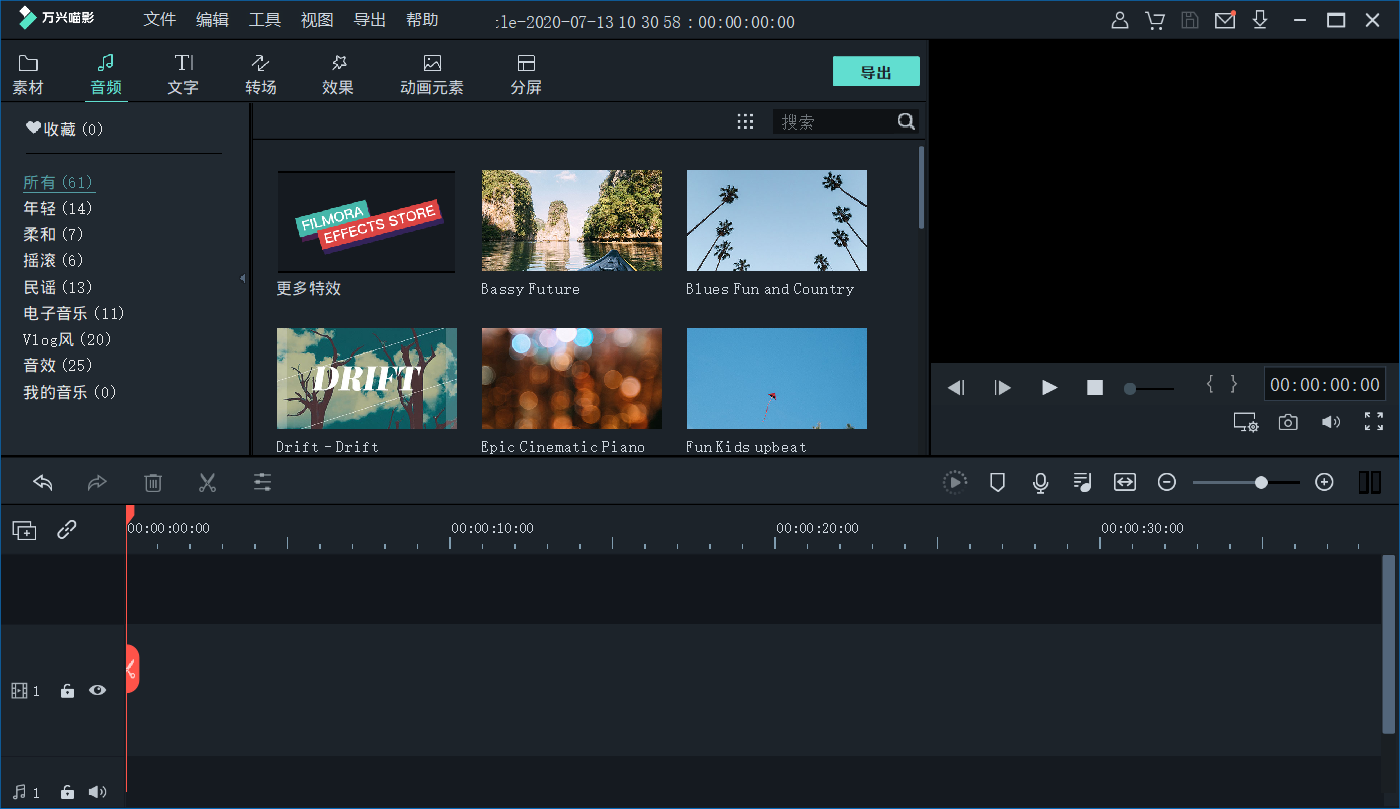The image size is (1400, 809).
Task: Click the scissors split tool in toolbar
Action: point(207,483)
